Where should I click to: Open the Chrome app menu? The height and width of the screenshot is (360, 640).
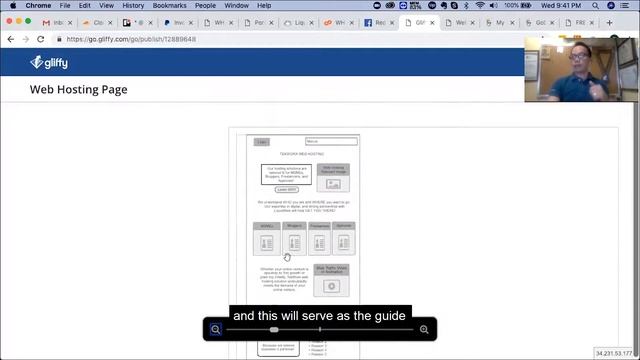tap(38, 6)
